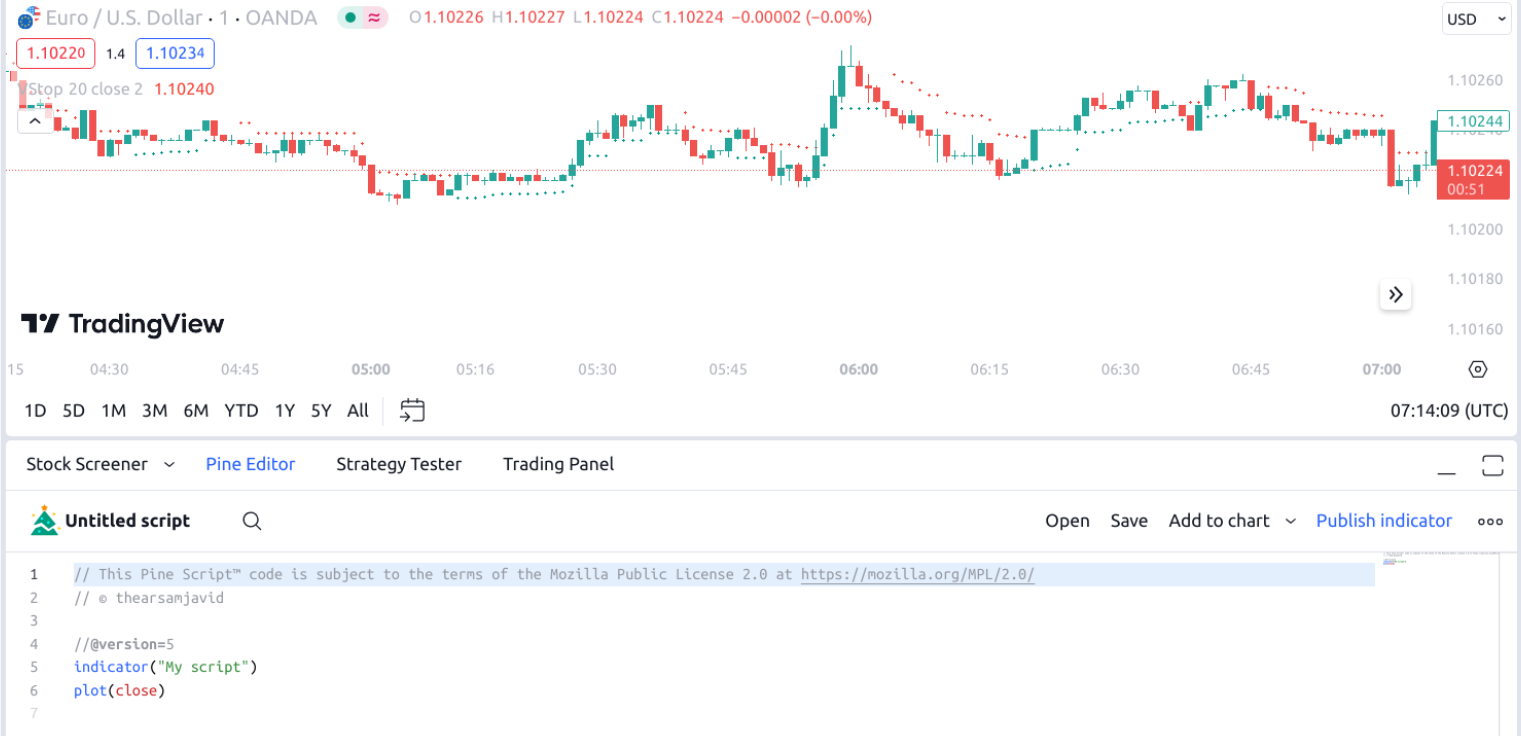Click the Untitled script name
This screenshot has width=1521, height=736.
tap(127, 521)
